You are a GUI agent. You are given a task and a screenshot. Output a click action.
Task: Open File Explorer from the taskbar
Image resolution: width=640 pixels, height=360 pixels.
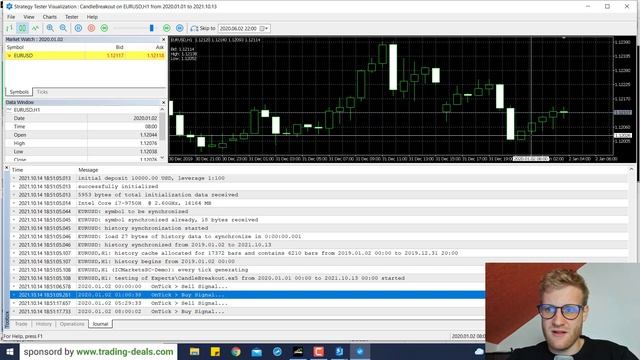click(x=195, y=352)
